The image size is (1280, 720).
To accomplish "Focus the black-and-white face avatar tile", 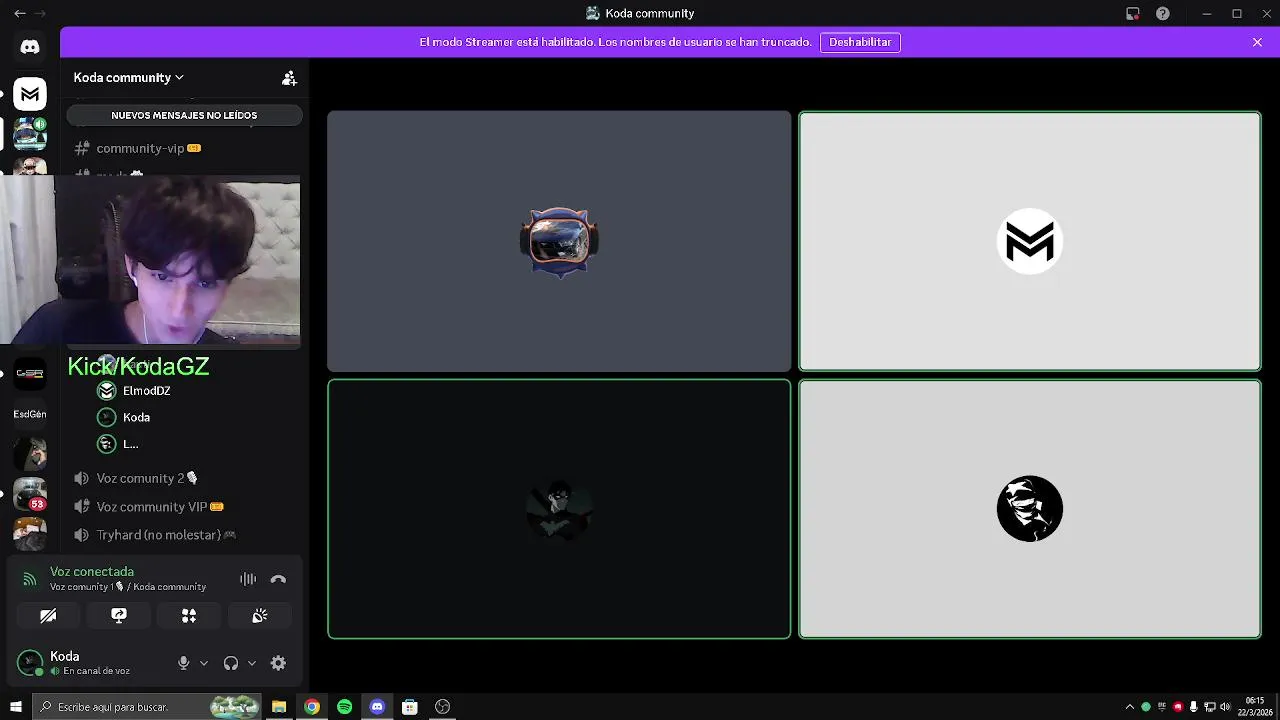I will tap(1030, 509).
